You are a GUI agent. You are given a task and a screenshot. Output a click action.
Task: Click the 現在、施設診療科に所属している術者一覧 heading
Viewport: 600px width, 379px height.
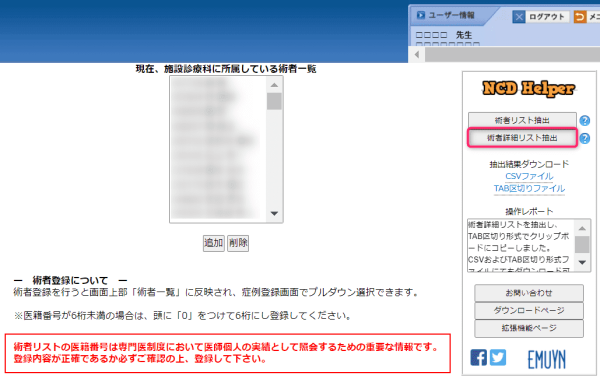tap(226, 69)
